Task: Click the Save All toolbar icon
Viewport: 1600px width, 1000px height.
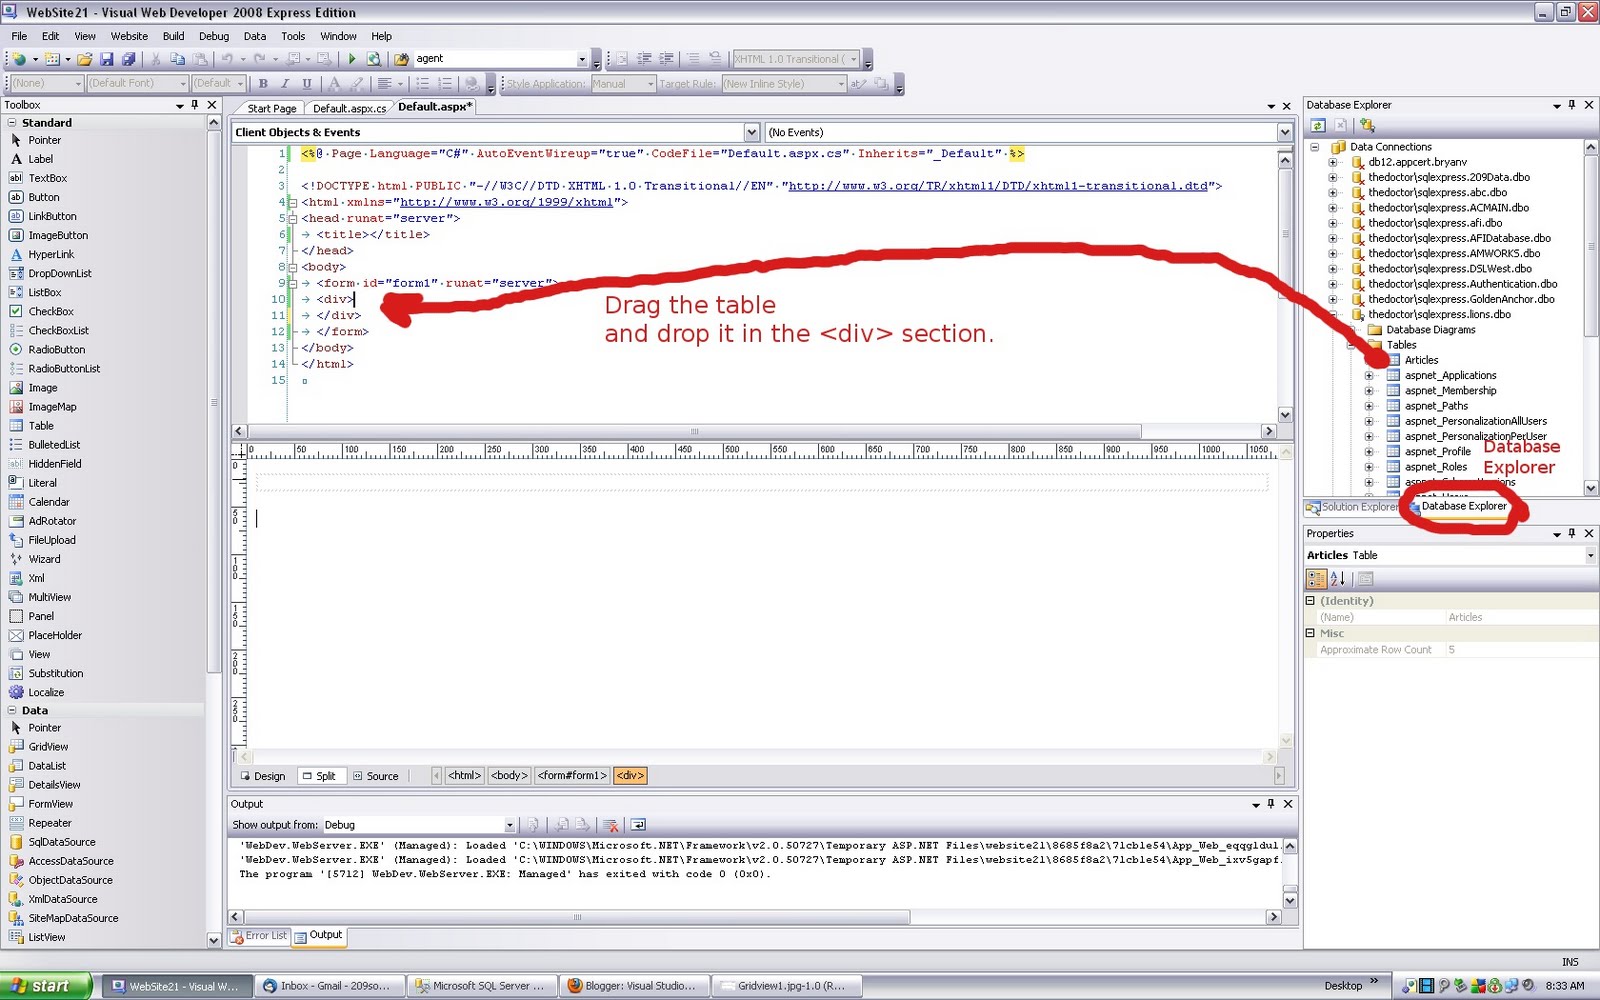Action: pos(129,59)
